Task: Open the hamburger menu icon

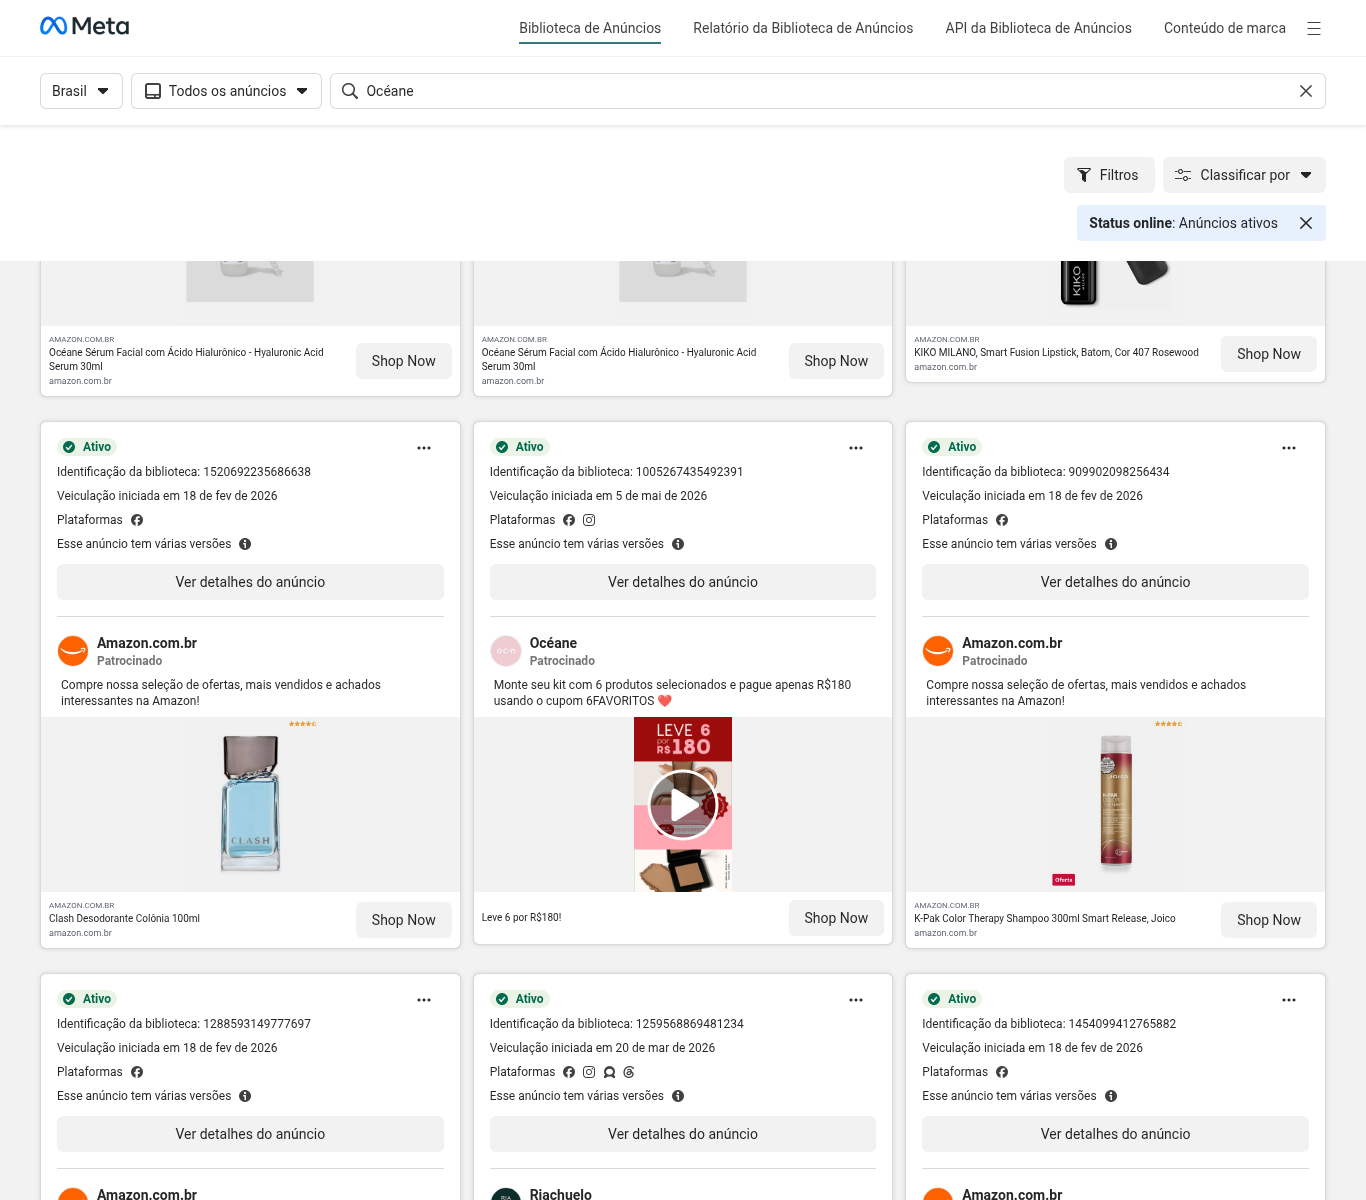Action: point(1314,28)
